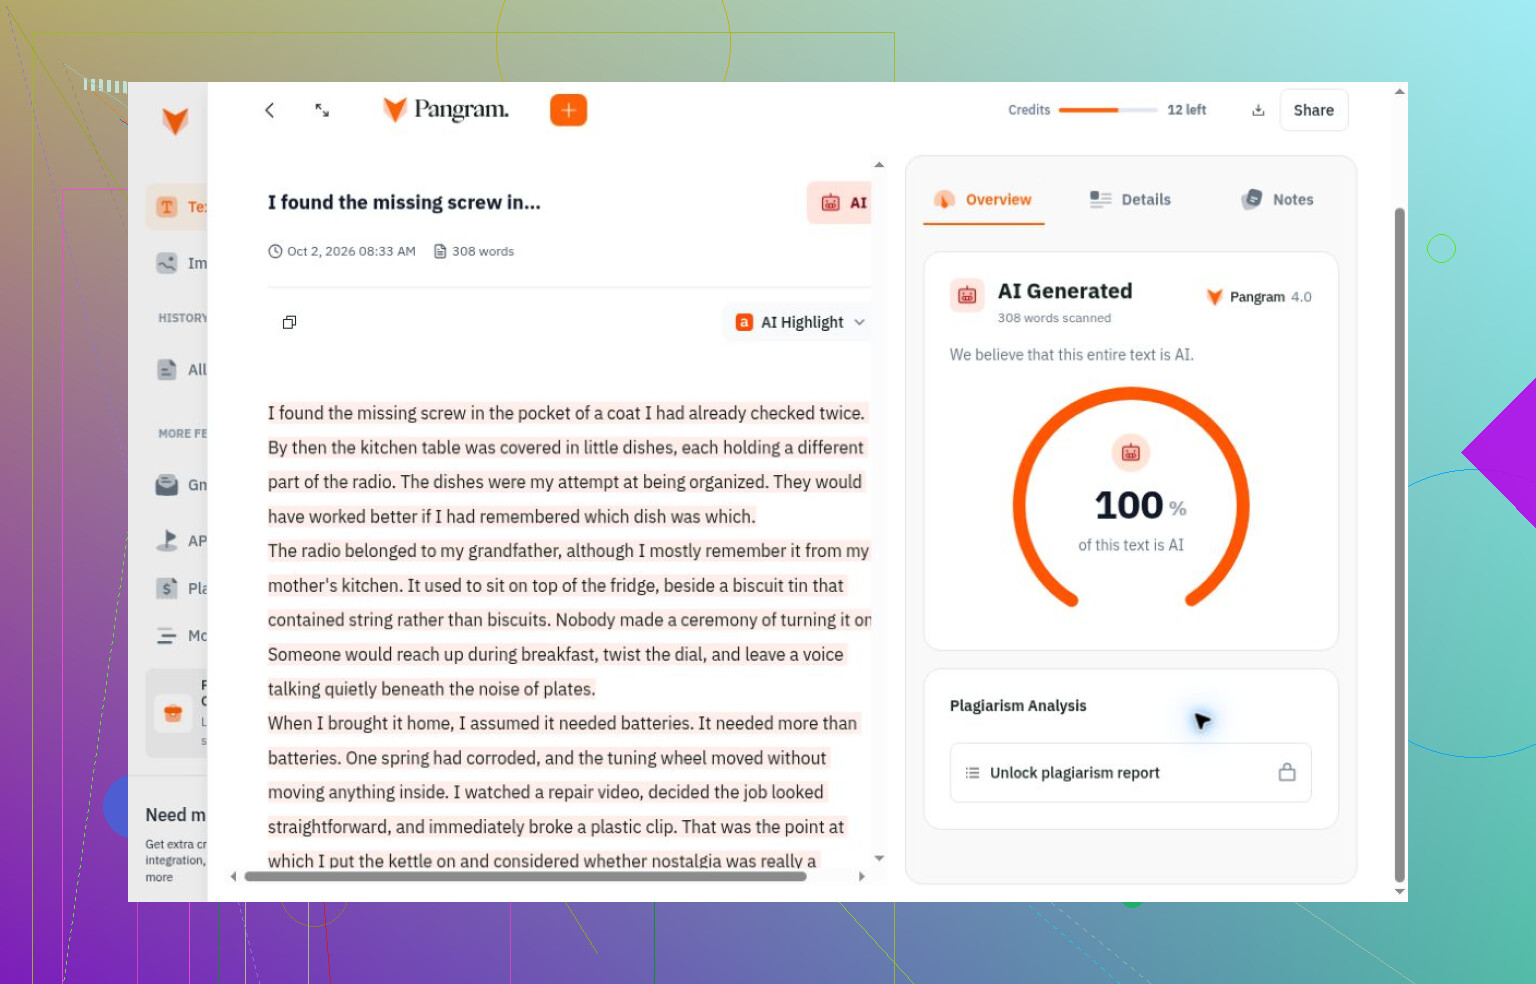Click the page vertical scrollbar thumb
The height and width of the screenshot is (984, 1536).
pyautogui.click(x=1400, y=545)
